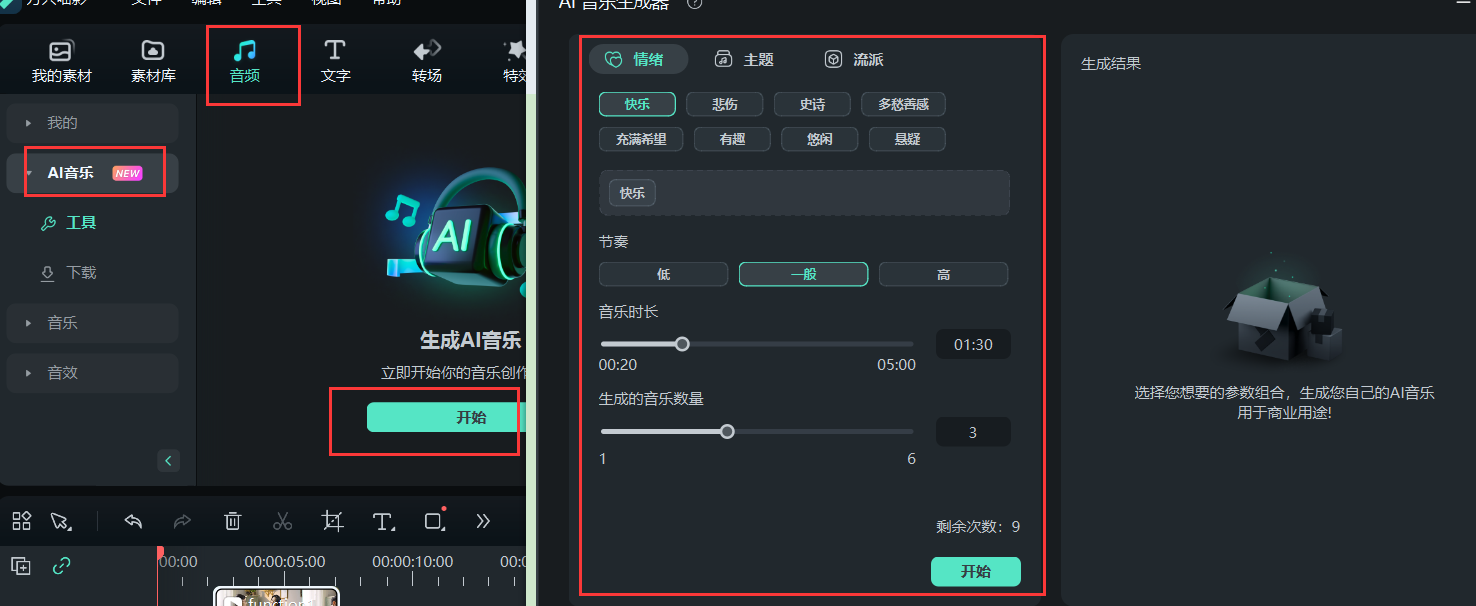Click 工具 under AI音乐 in the sidebar
The image size is (1476, 606).
81,222
